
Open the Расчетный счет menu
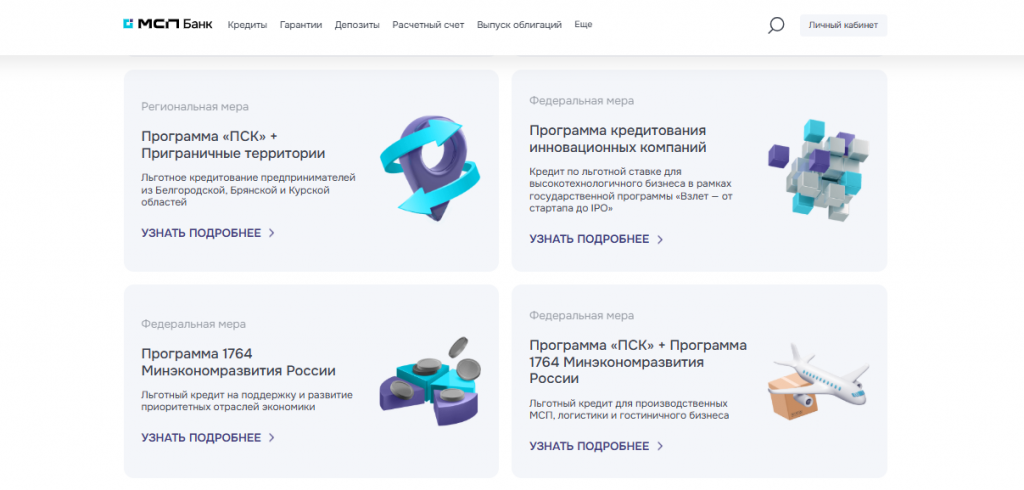(x=428, y=25)
